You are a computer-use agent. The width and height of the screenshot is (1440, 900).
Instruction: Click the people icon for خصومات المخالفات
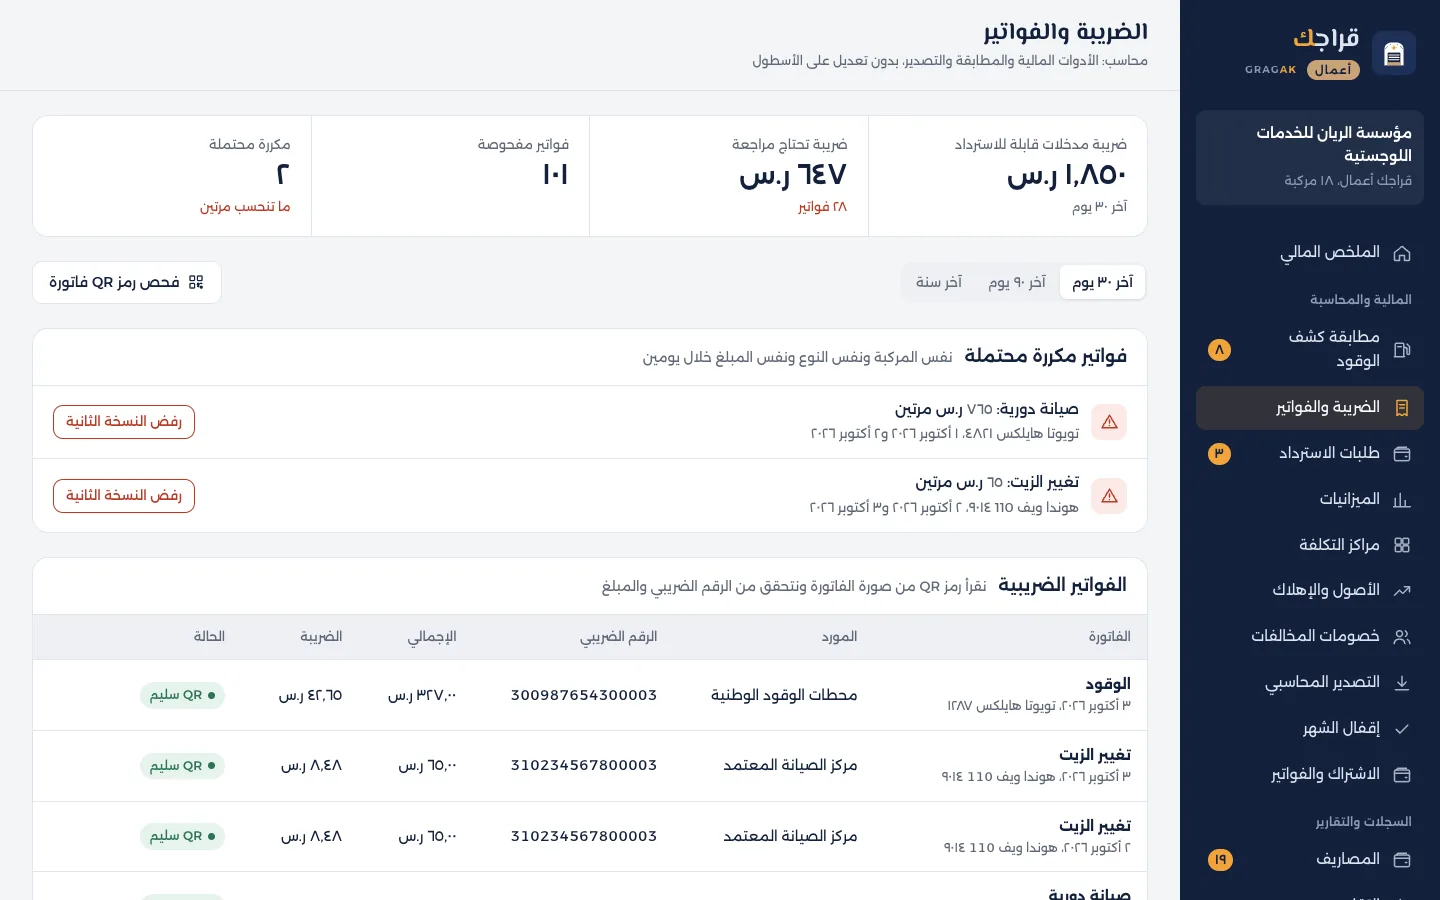(x=1402, y=637)
